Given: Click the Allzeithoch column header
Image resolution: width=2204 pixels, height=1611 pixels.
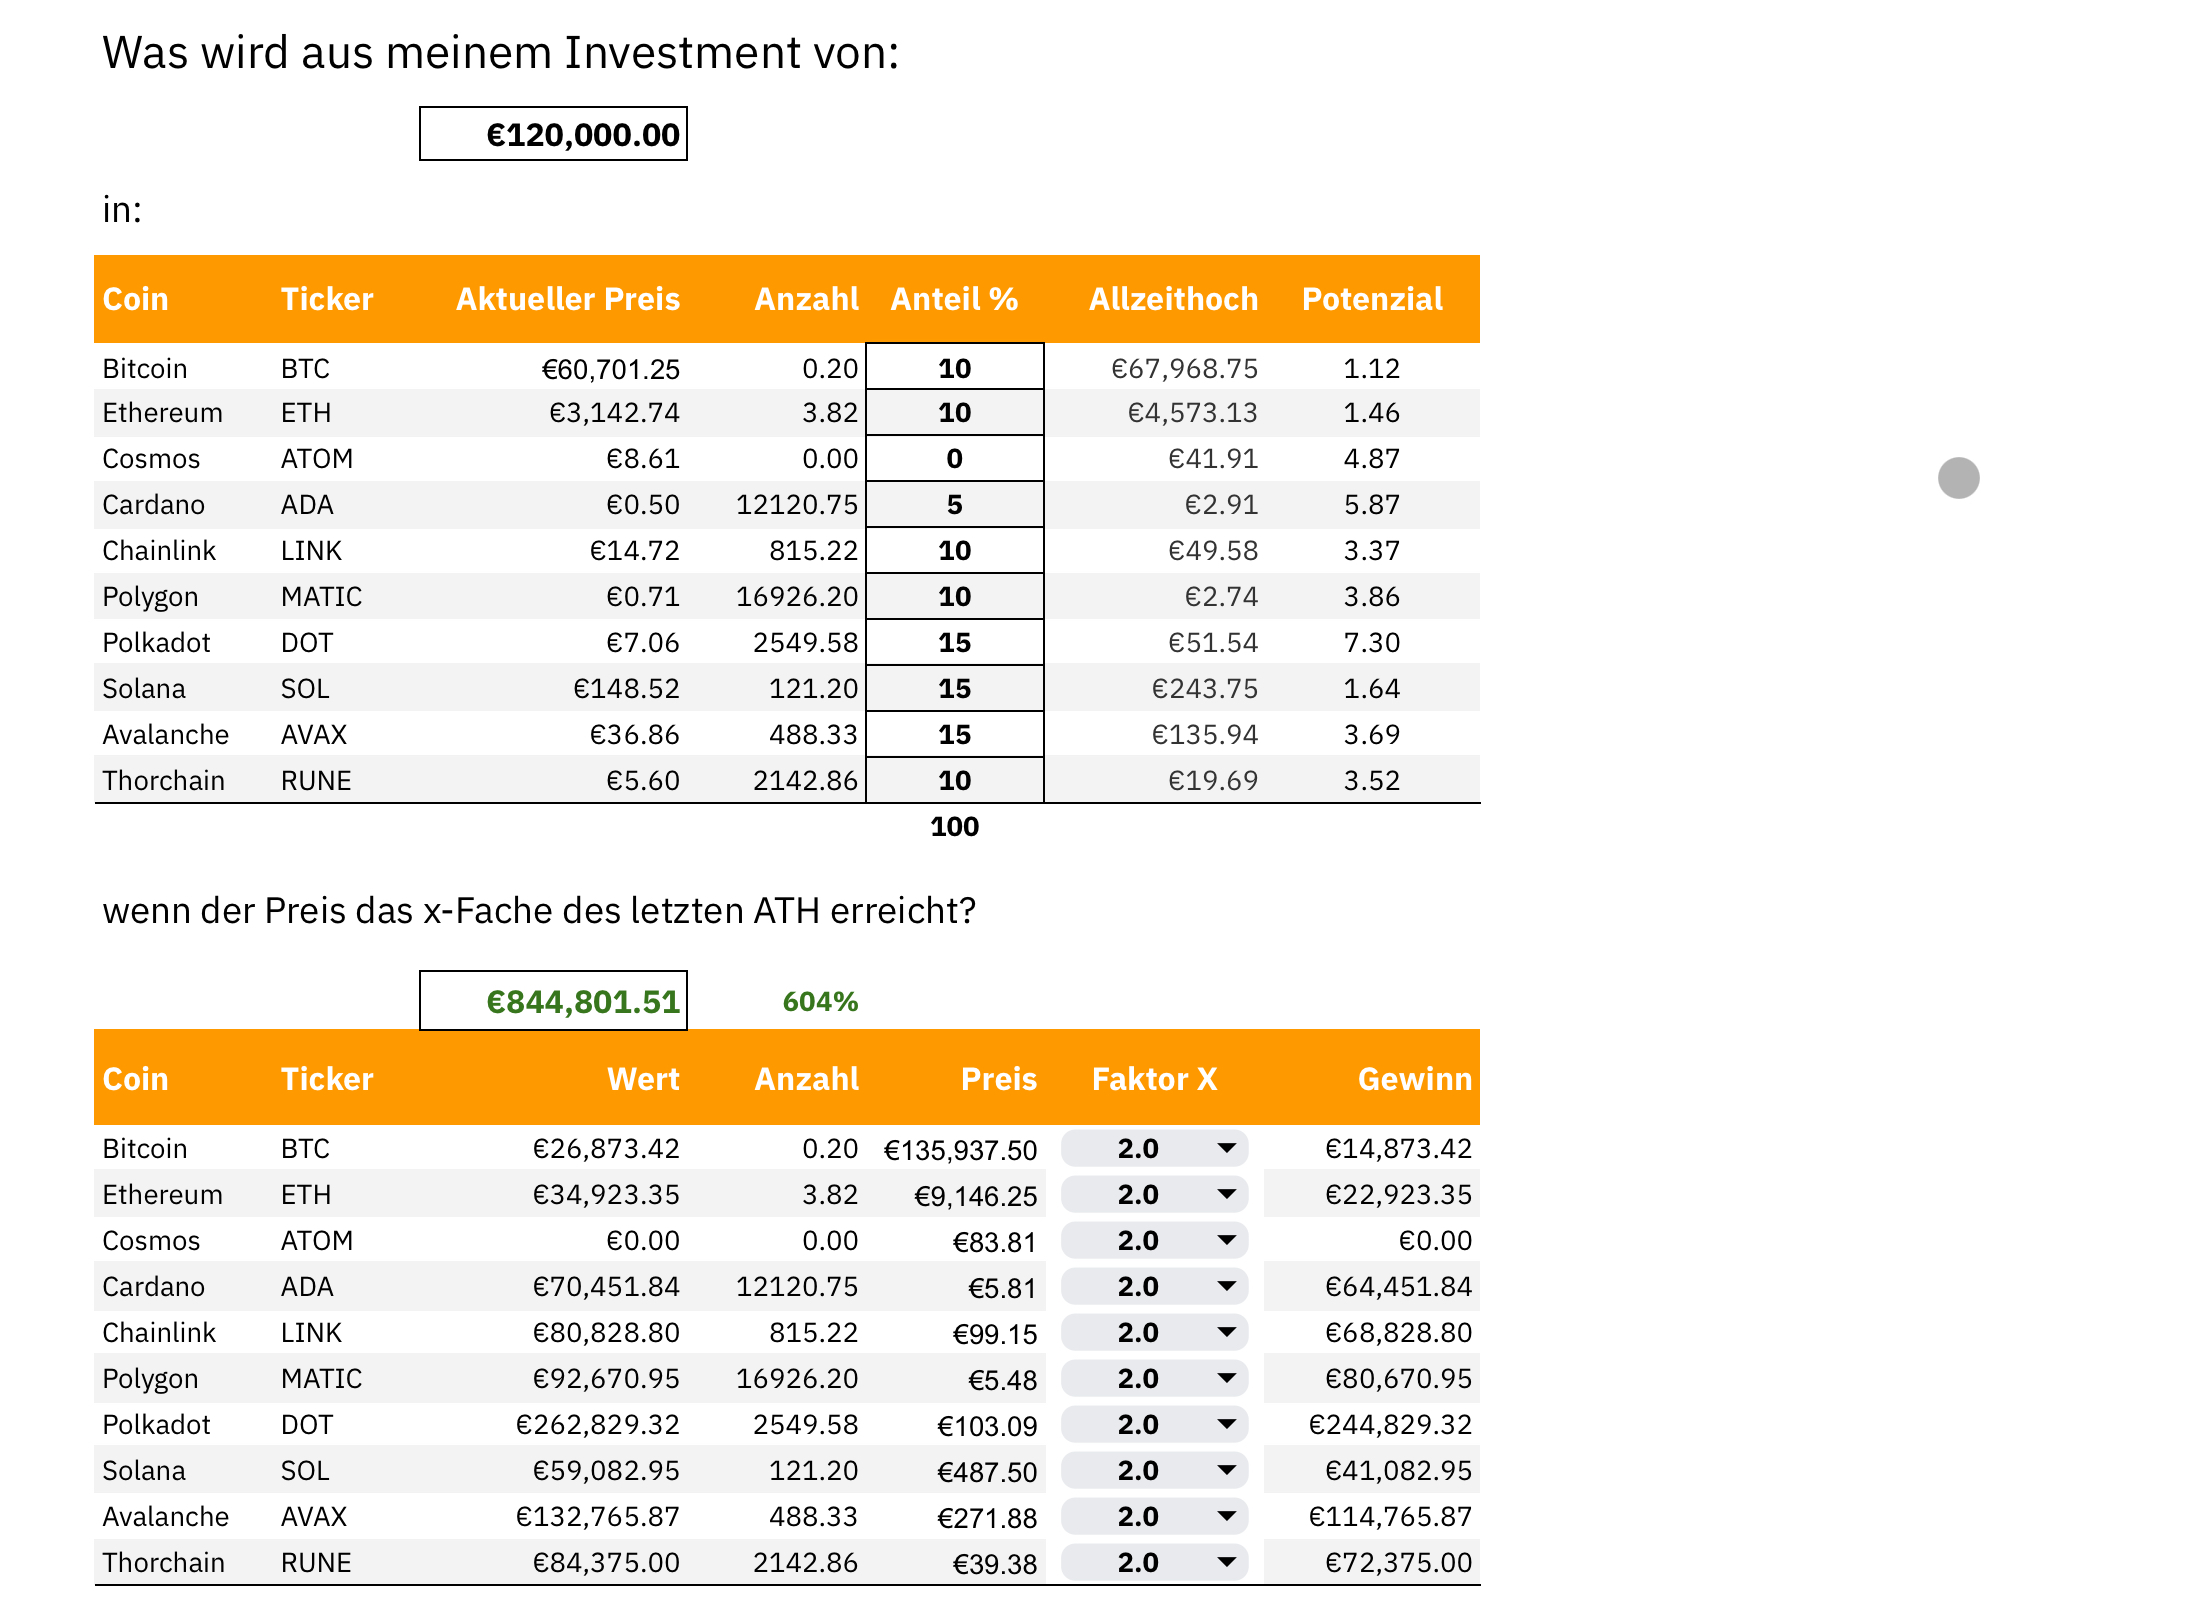Looking at the screenshot, I should [1173, 299].
